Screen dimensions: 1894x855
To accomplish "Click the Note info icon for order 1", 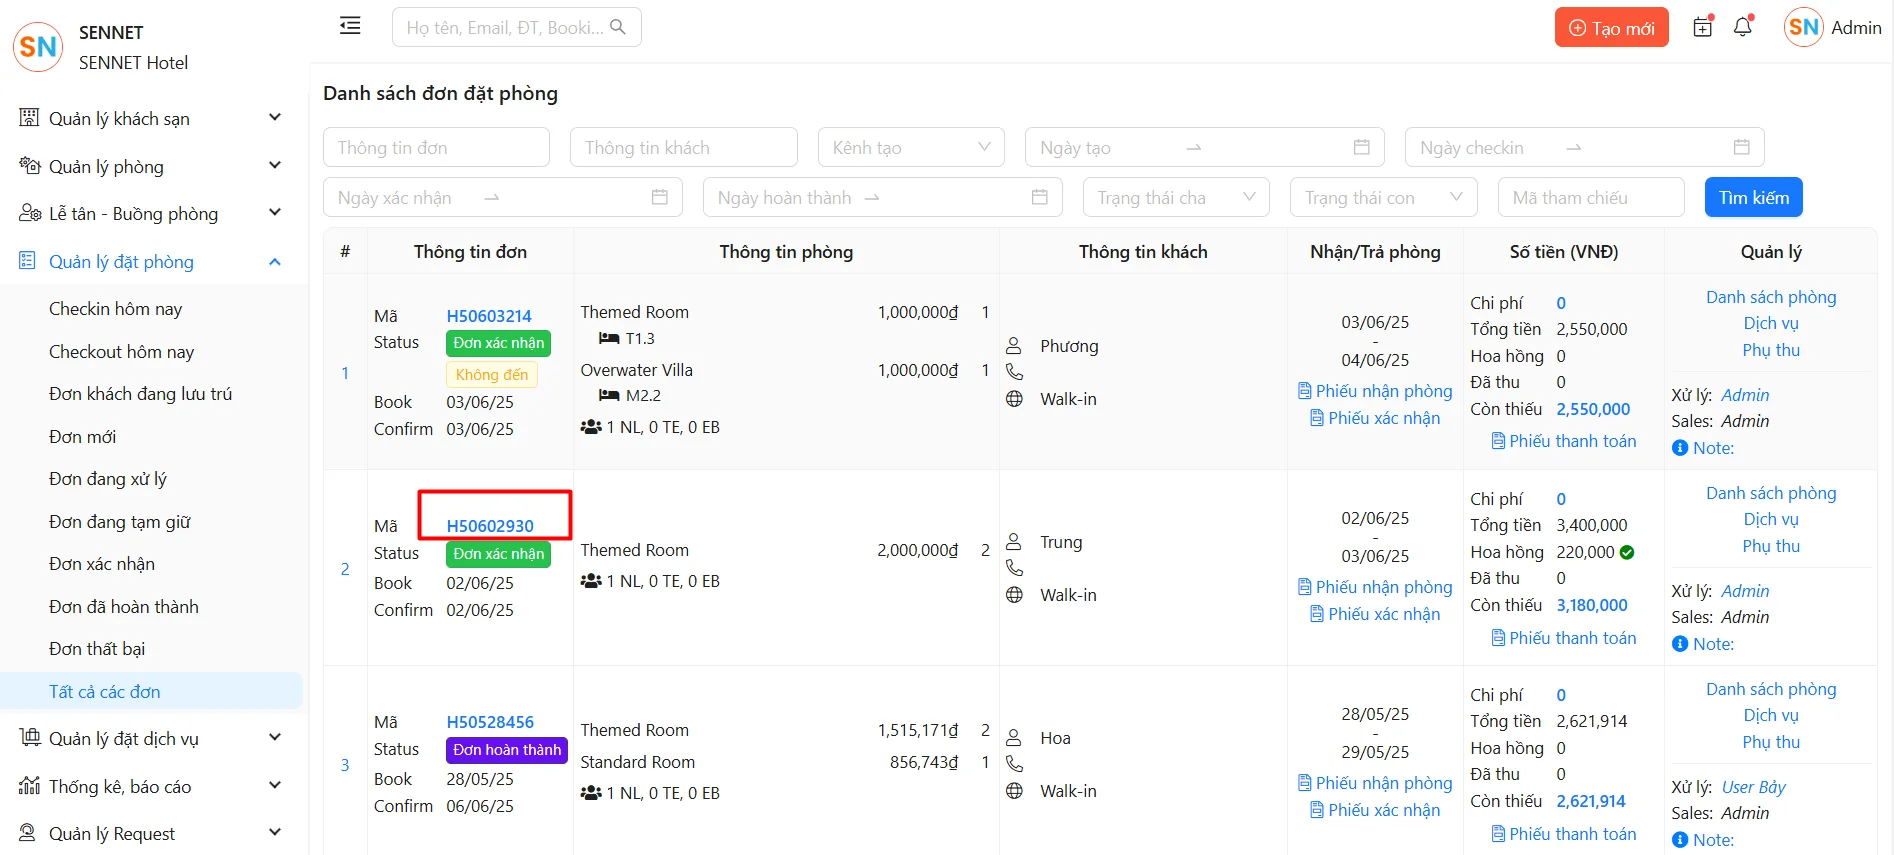I will pos(1680,448).
